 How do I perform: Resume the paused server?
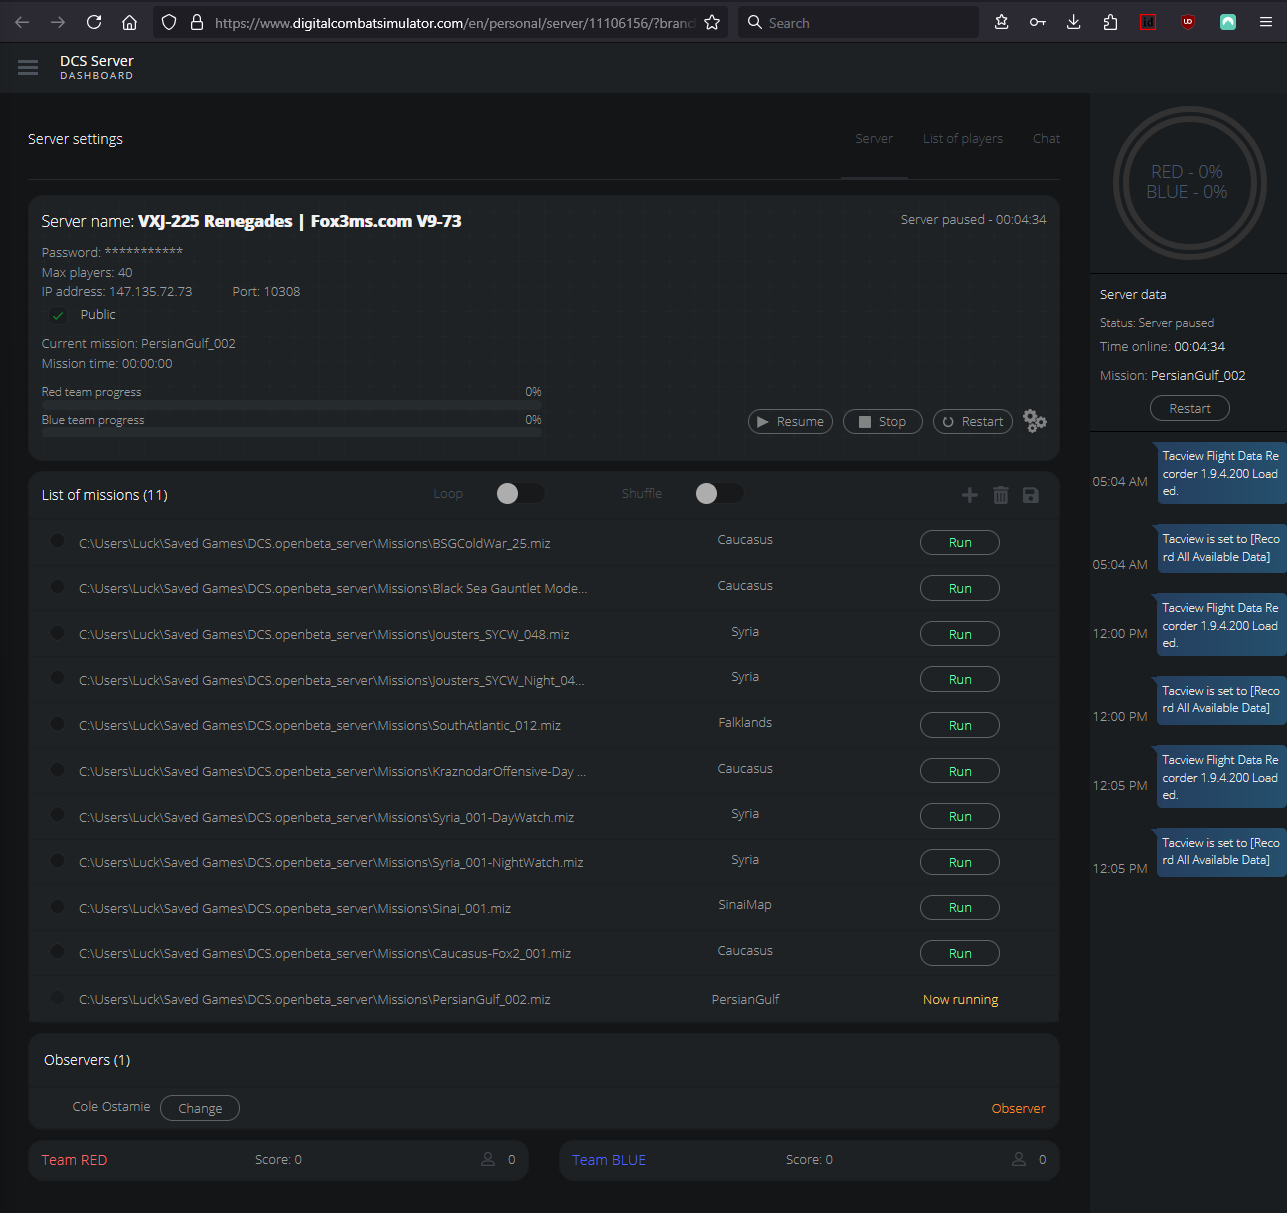coord(790,422)
